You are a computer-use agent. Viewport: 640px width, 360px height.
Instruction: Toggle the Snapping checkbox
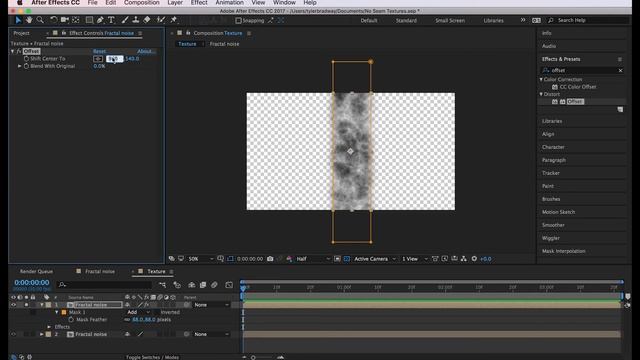[238, 20]
